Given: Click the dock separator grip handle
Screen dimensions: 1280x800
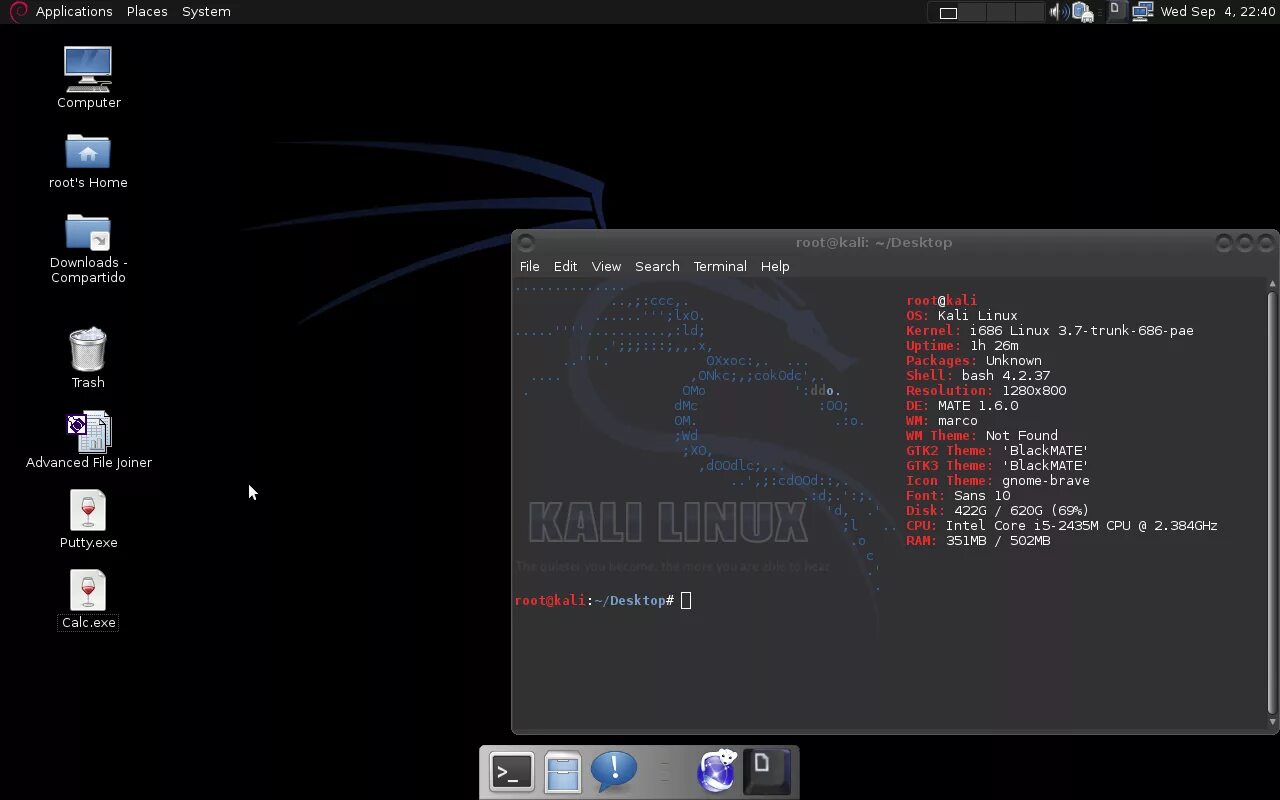Looking at the screenshot, I should tap(665, 772).
